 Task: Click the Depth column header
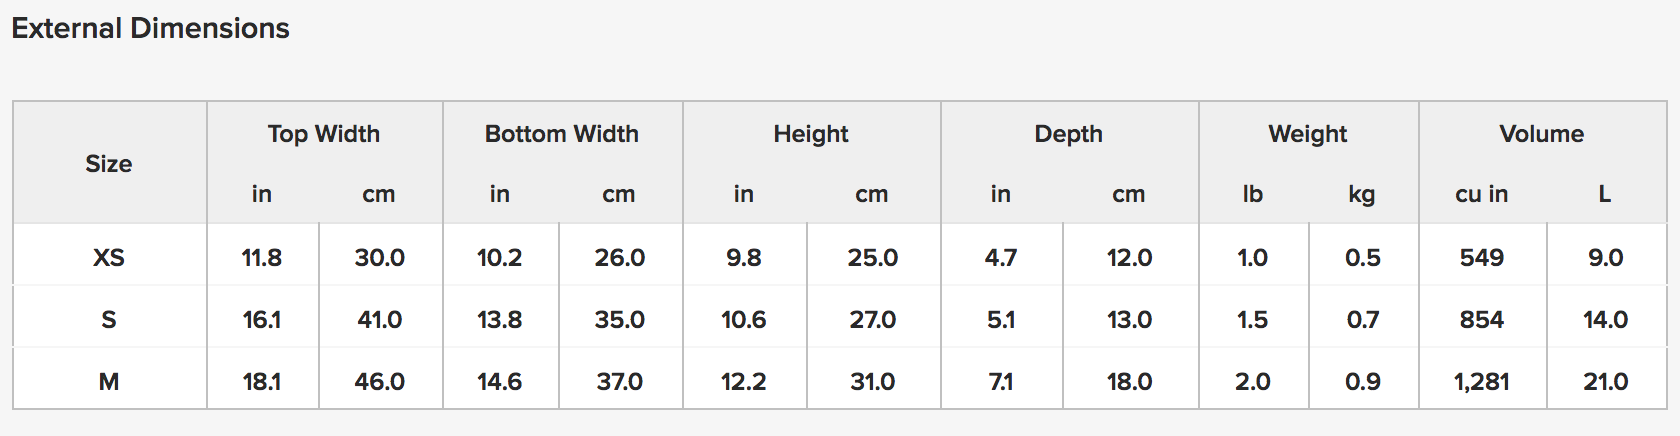(x=1069, y=134)
